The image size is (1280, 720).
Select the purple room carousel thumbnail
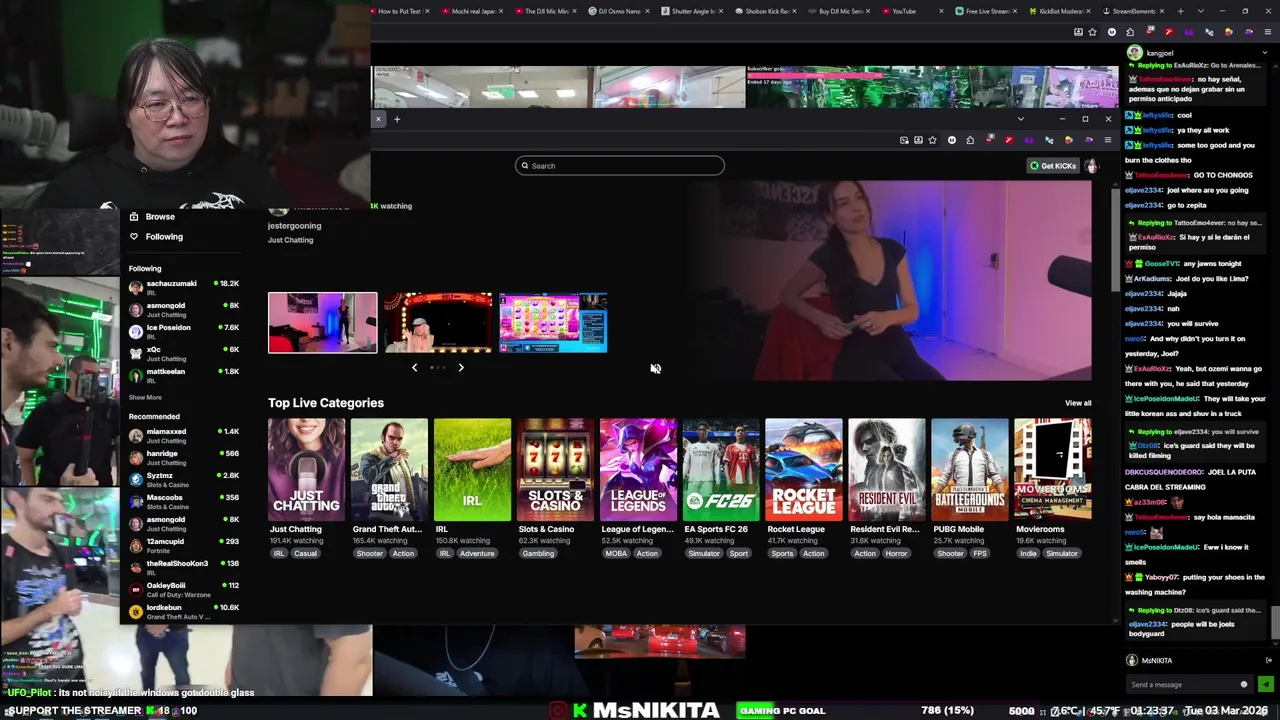322,323
